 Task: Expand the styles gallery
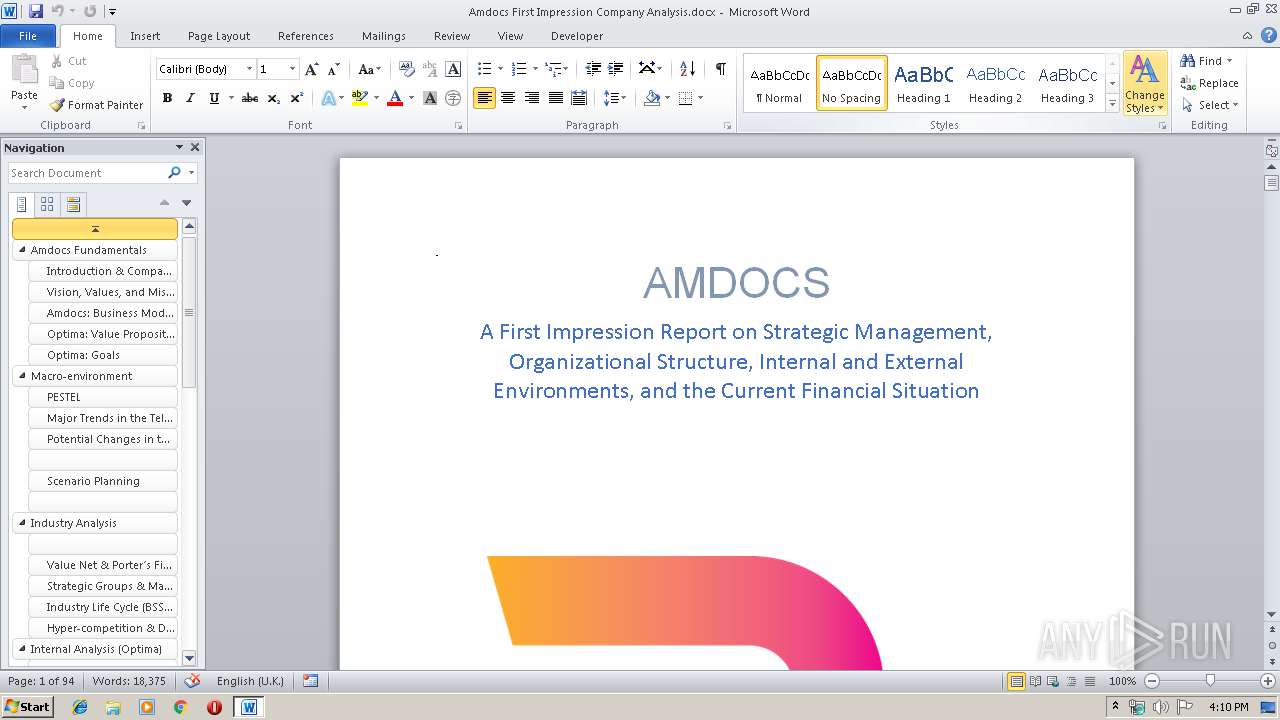(x=1112, y=104)
